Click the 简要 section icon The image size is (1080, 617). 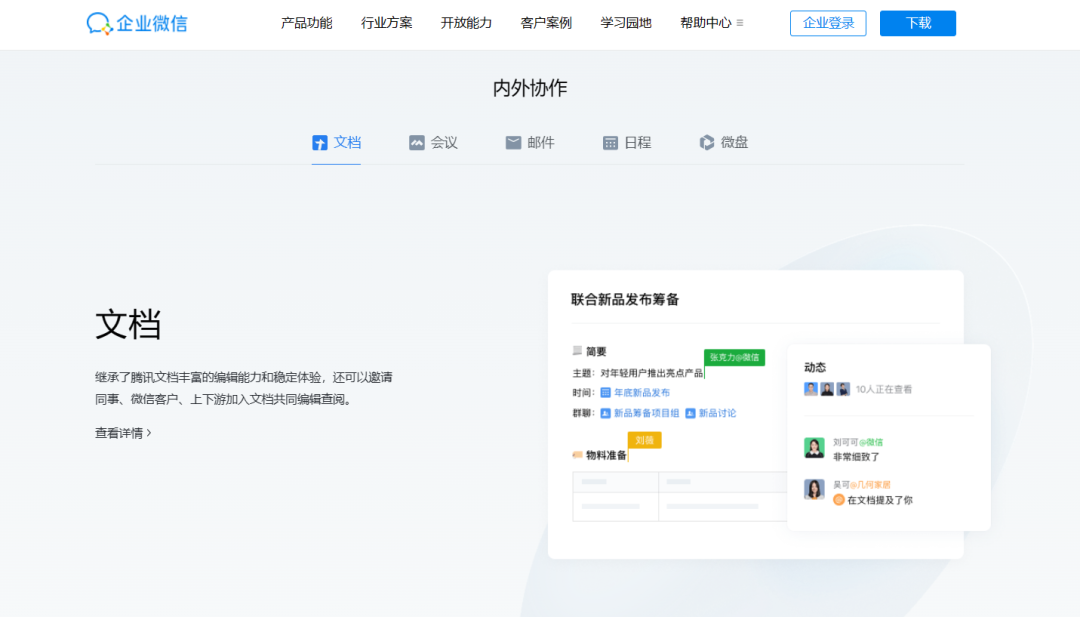(x=577, y=351)
